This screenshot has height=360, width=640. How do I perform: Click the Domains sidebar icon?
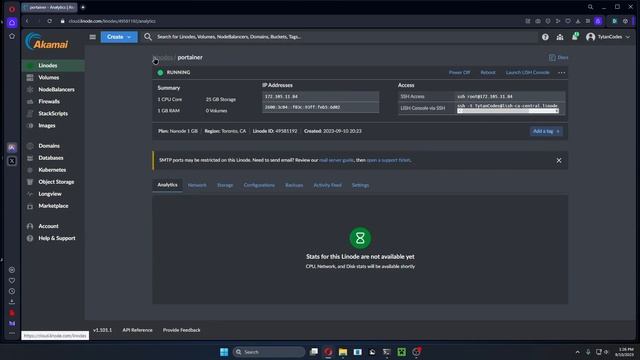point(30,146)
